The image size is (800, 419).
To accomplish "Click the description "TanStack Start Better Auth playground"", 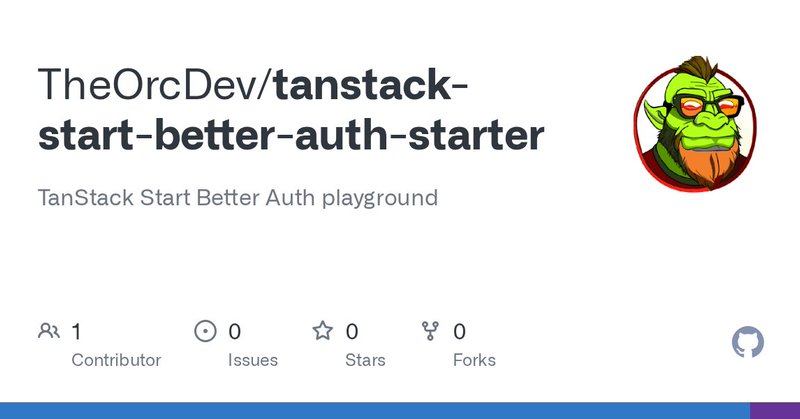I will (x=238, y=198).
